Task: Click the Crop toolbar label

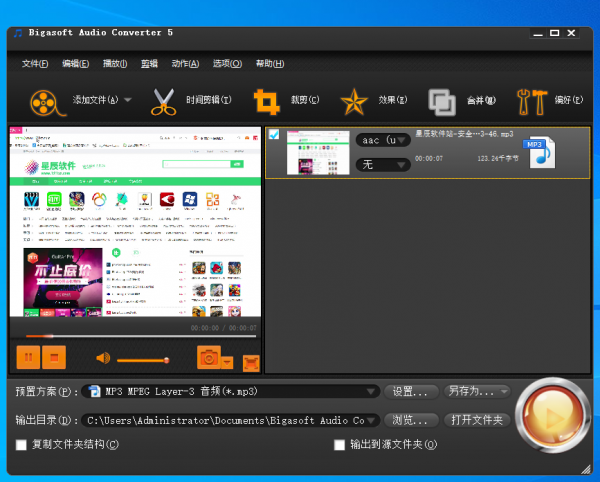Action: (x=305, y=100)
